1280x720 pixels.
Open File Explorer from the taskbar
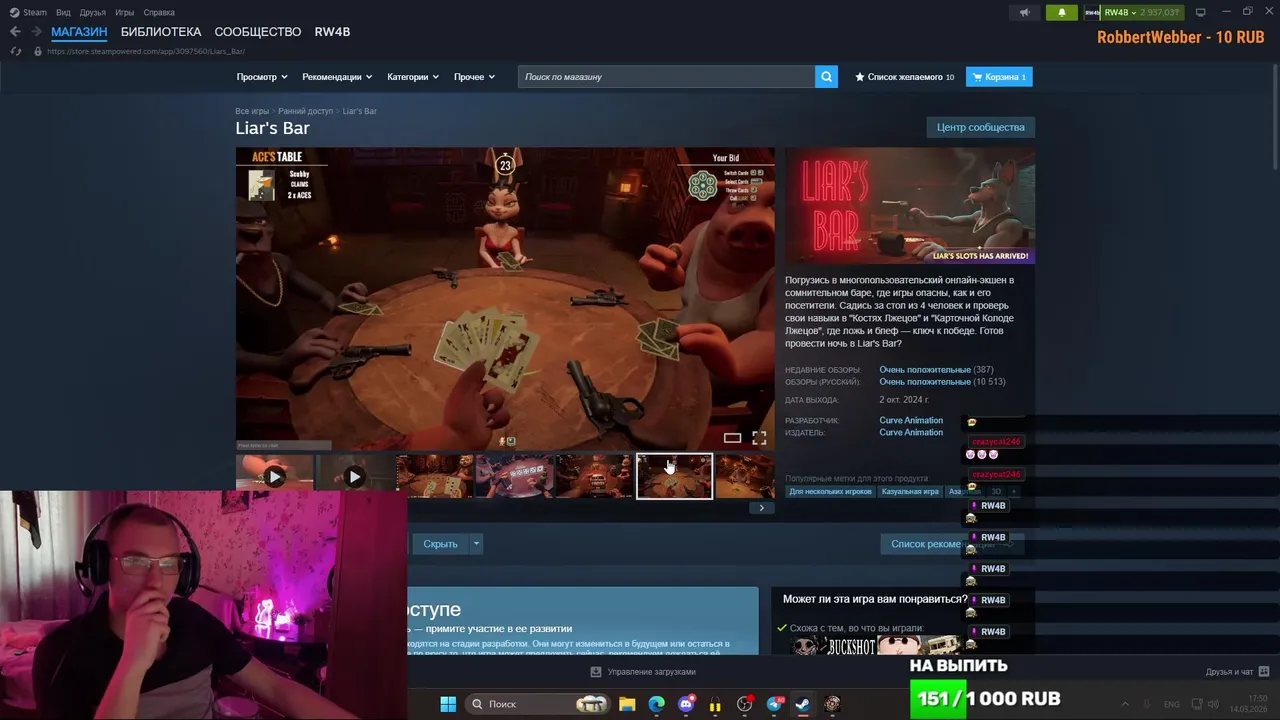(x=627, y=704)
